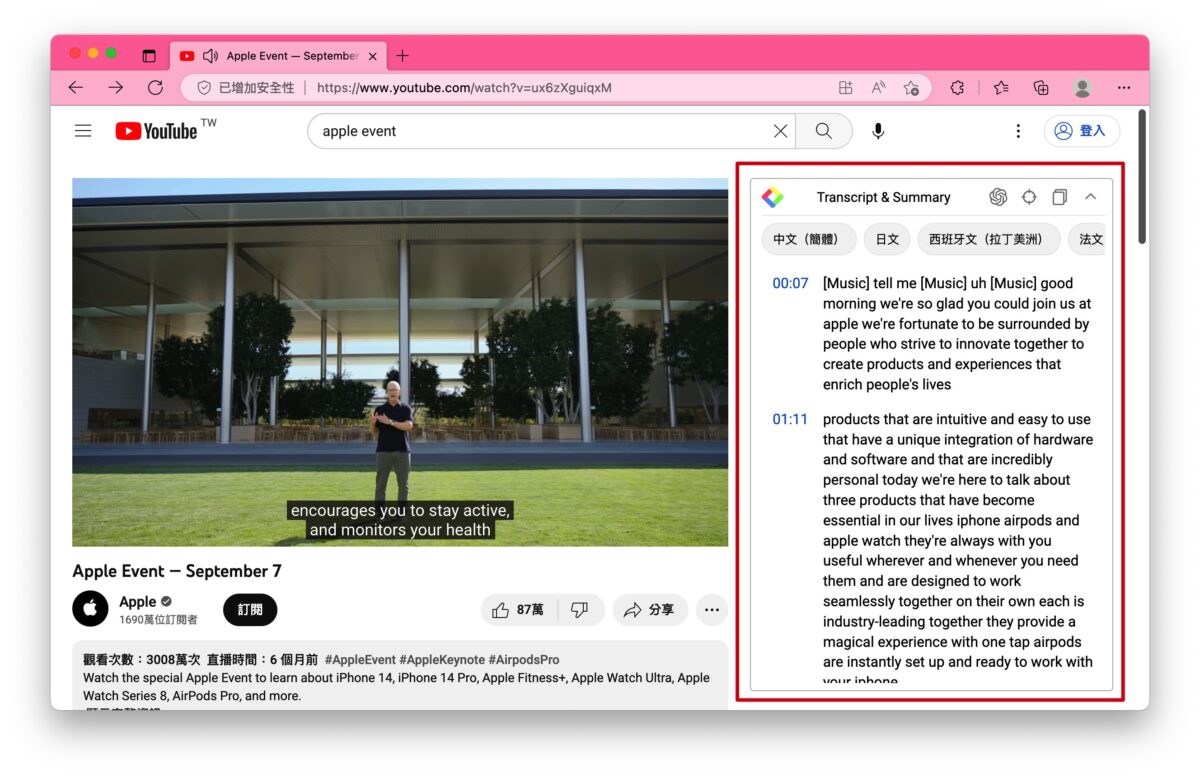Like the video with 87萬 likes
The width and height of the screenshot is (1200, 777).
click(x=519, y=609)
